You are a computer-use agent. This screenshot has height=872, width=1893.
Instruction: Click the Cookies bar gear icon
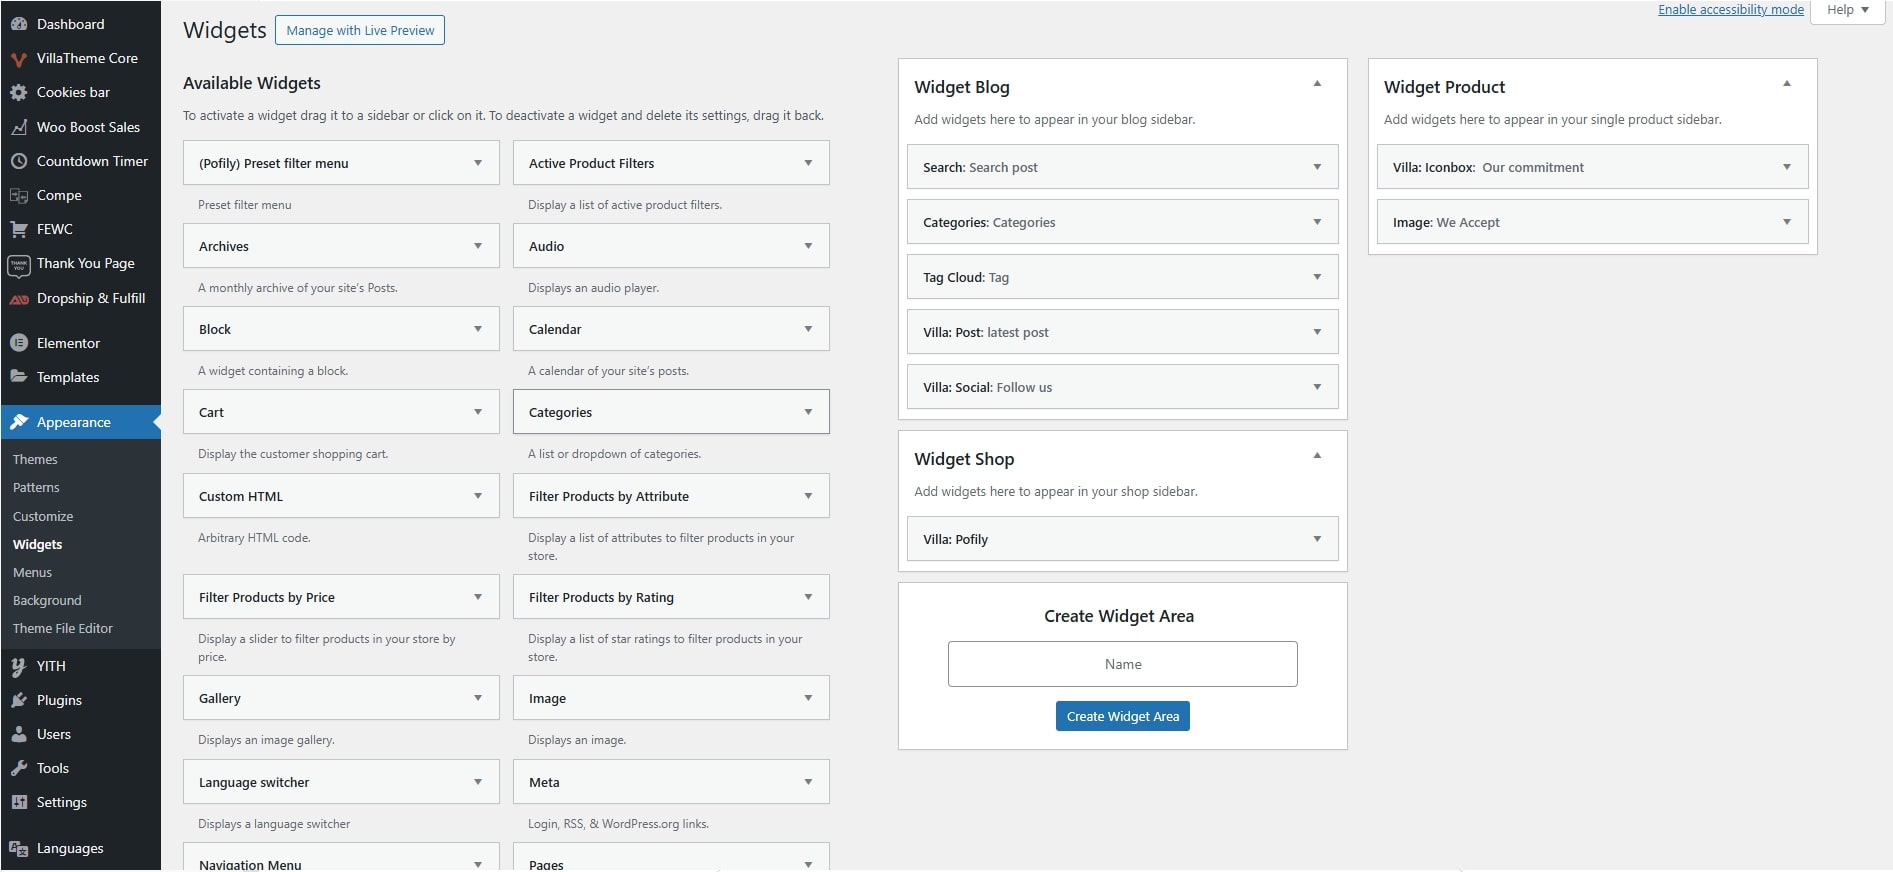pyautogui.click(x=18, y=93)
